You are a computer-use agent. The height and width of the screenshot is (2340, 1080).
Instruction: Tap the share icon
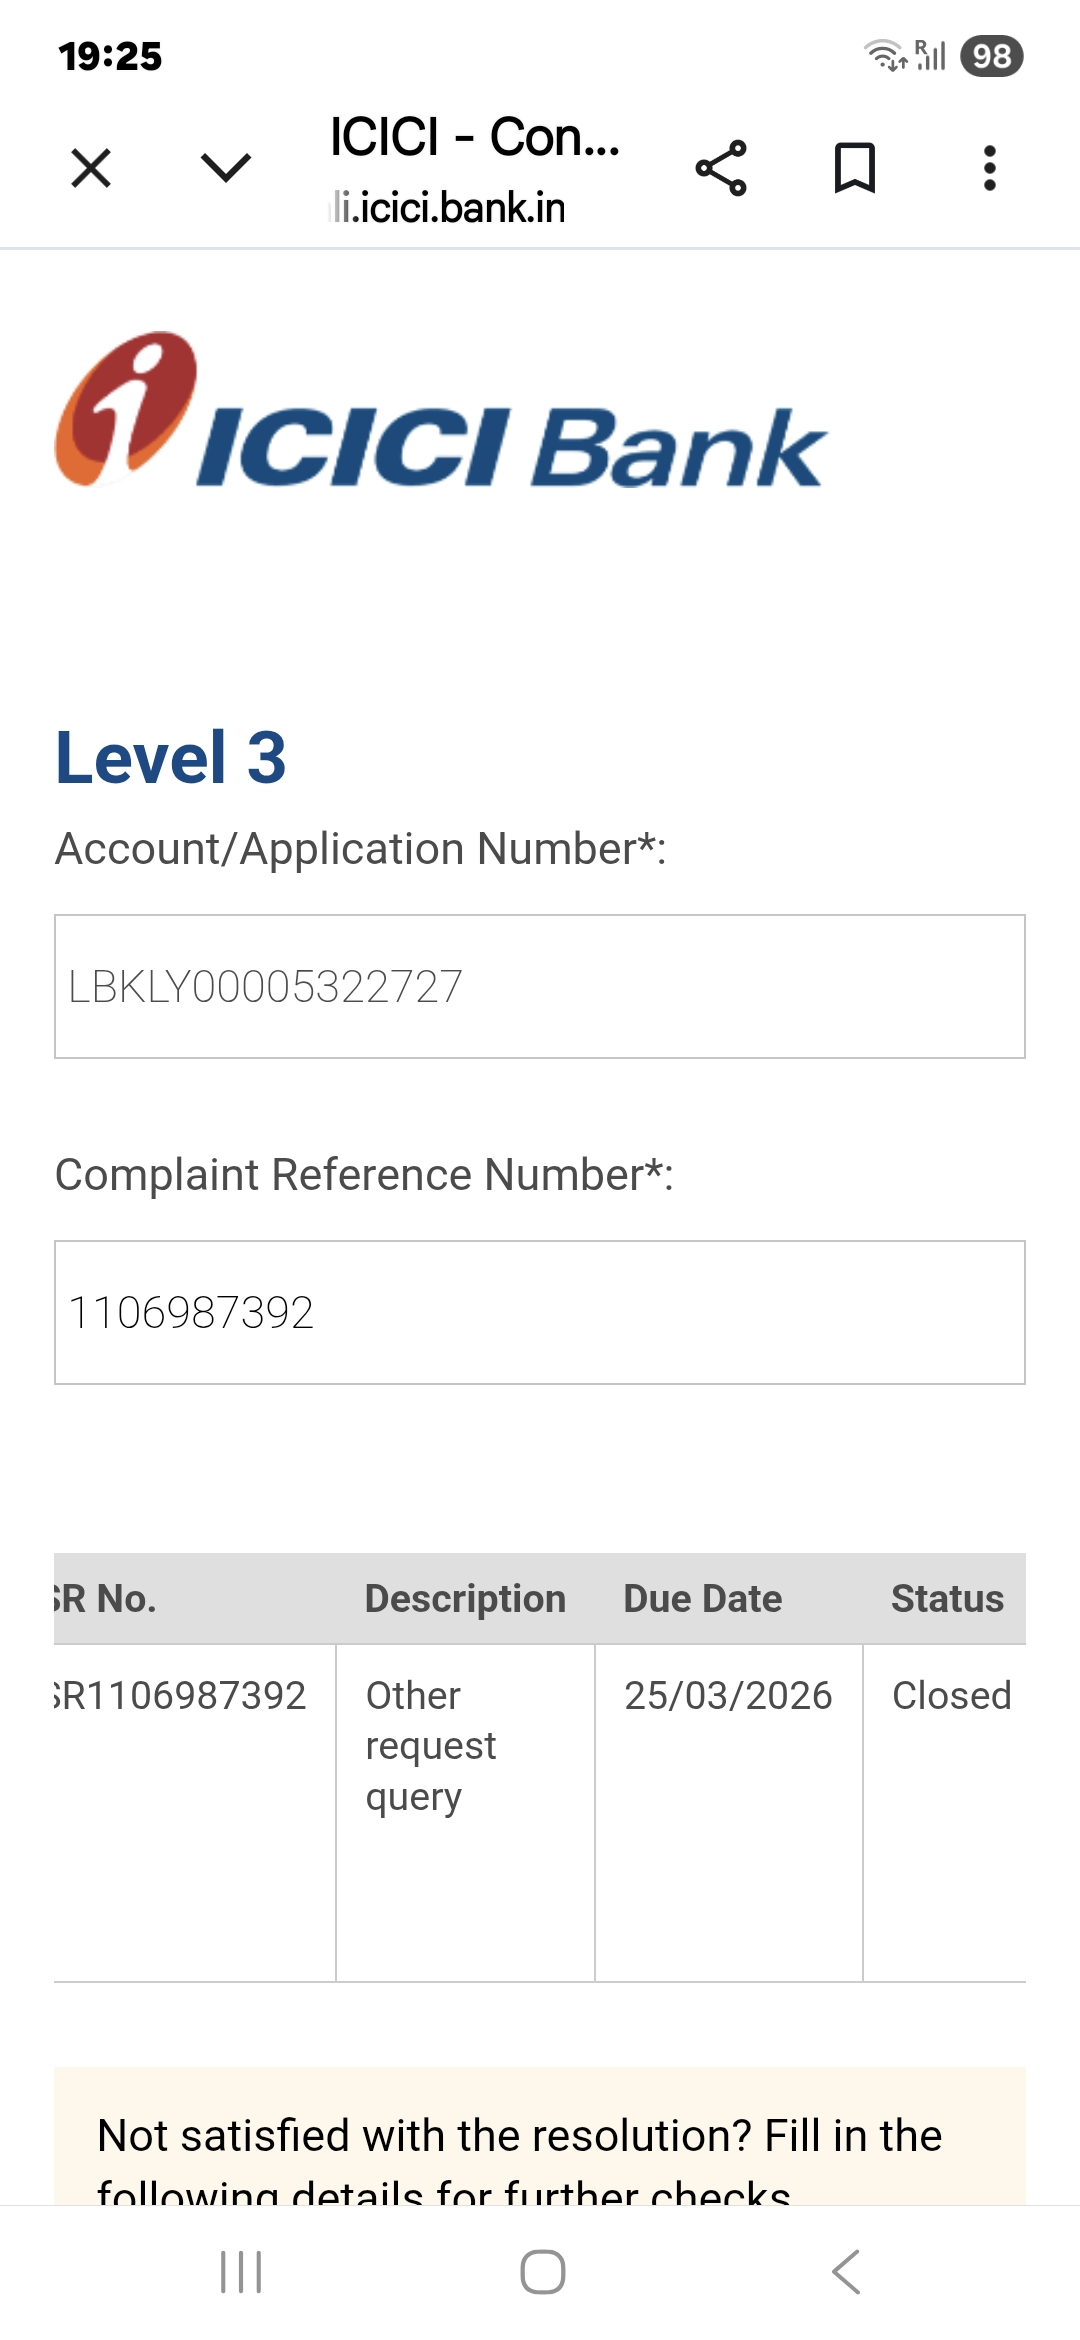(721, 168)
